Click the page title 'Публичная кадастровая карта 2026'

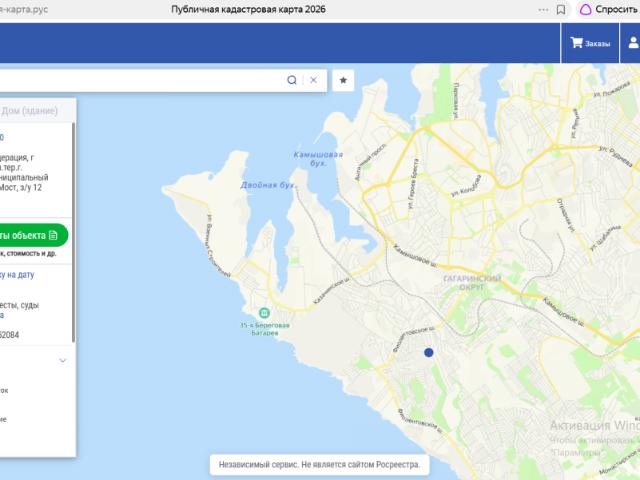(x=248, y=9)
